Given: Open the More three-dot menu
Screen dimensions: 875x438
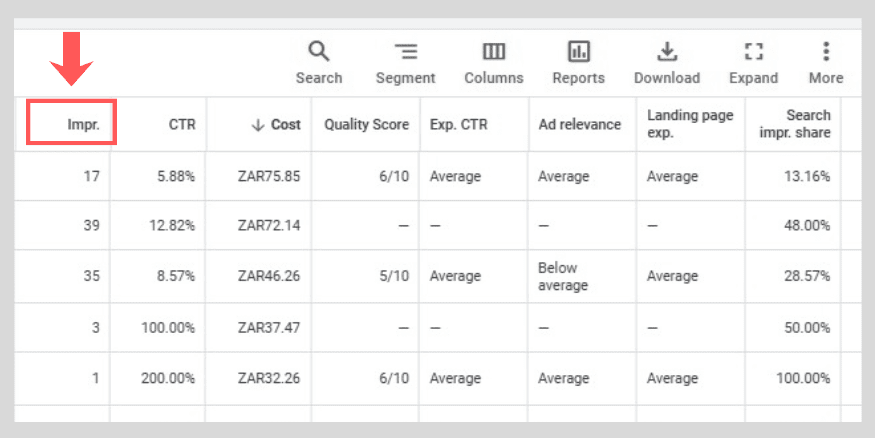Looking at the screenshot, I should [x=825, y=52].
